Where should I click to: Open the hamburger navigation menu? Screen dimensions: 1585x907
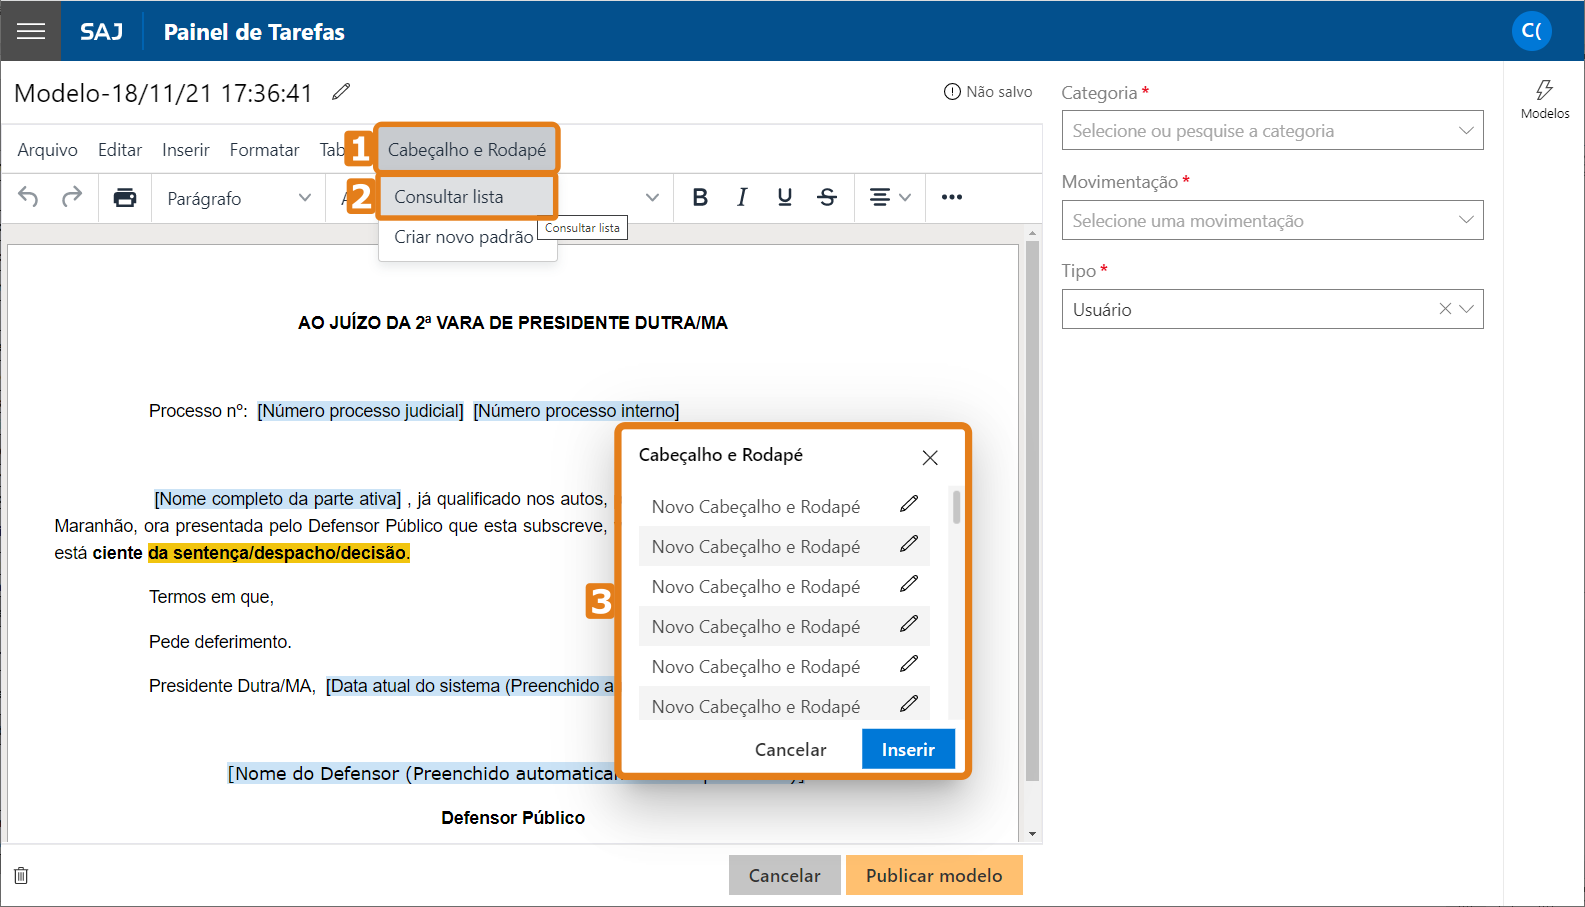coord(31,31)
